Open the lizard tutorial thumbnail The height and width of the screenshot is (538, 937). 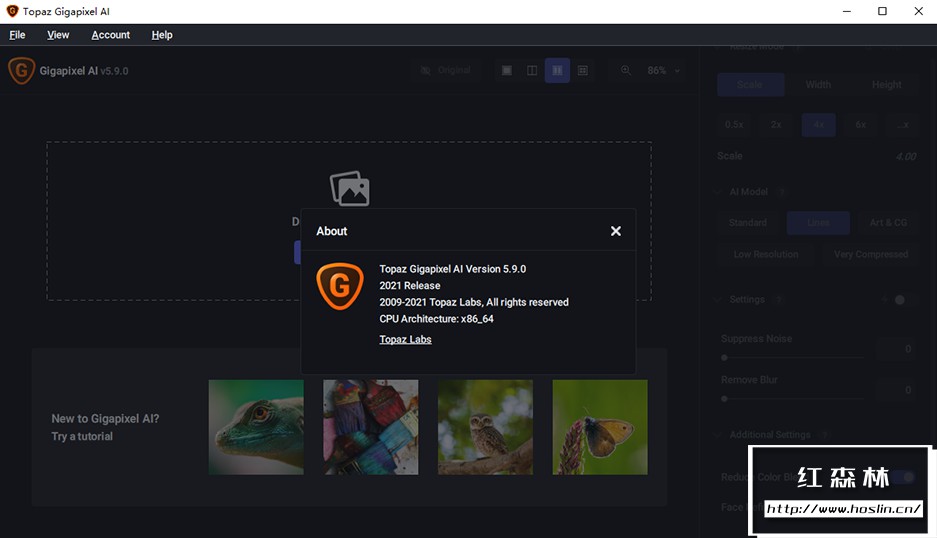256,427
